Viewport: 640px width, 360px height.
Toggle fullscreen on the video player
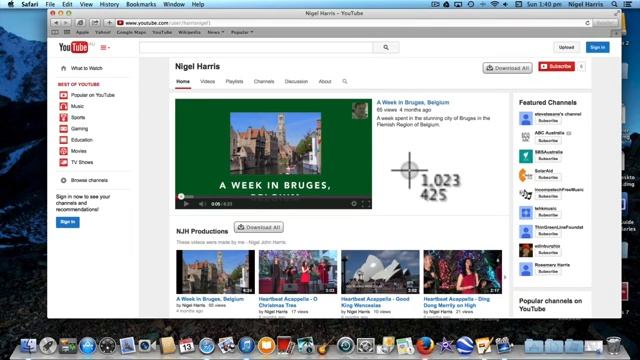(366, 204)
